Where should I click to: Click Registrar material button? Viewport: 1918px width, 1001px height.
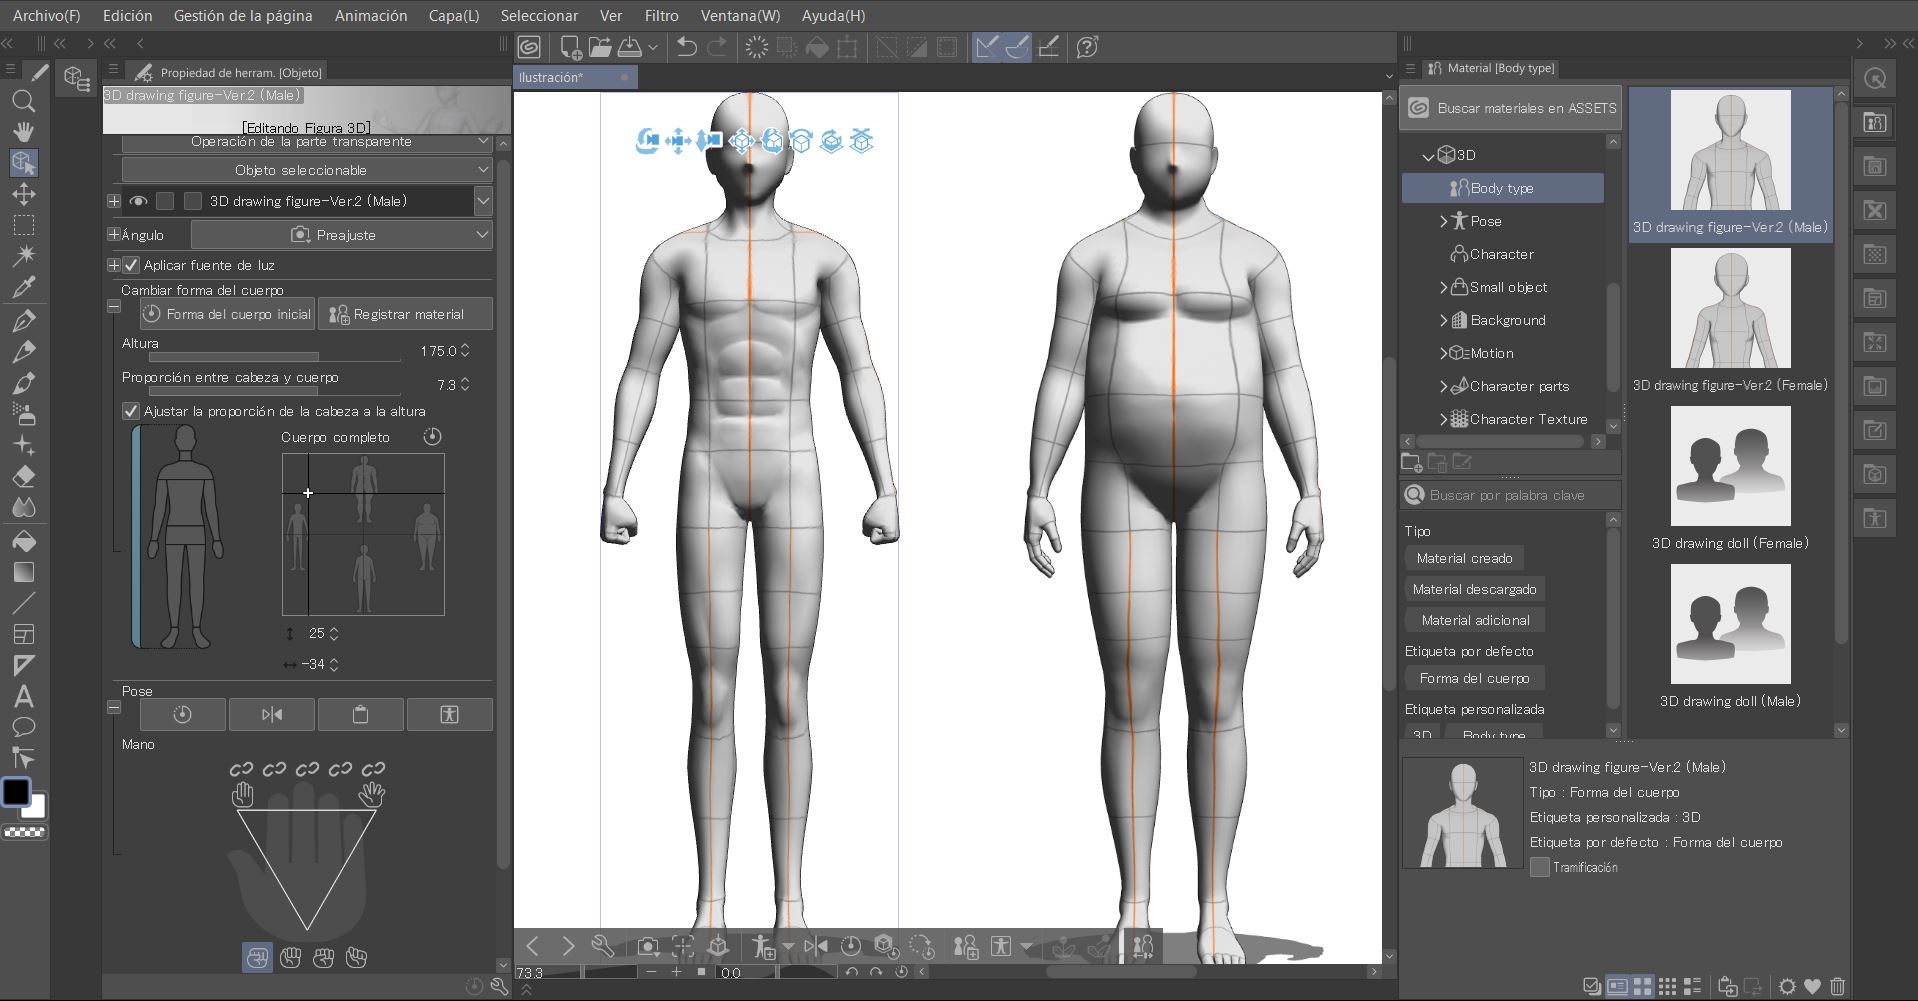click(405, 314)
